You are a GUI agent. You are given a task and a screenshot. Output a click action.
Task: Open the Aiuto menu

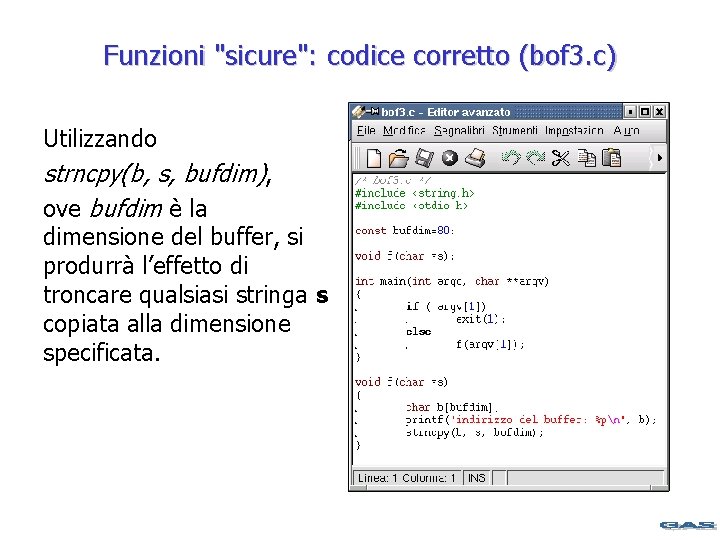[x=626, y=130]
